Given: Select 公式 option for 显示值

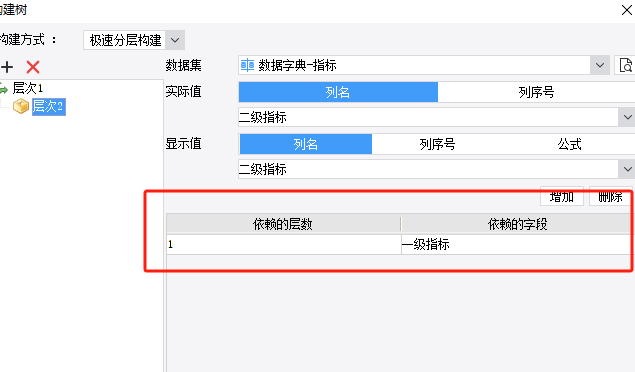Looking at the screenshot, I should tap(569, 144).
